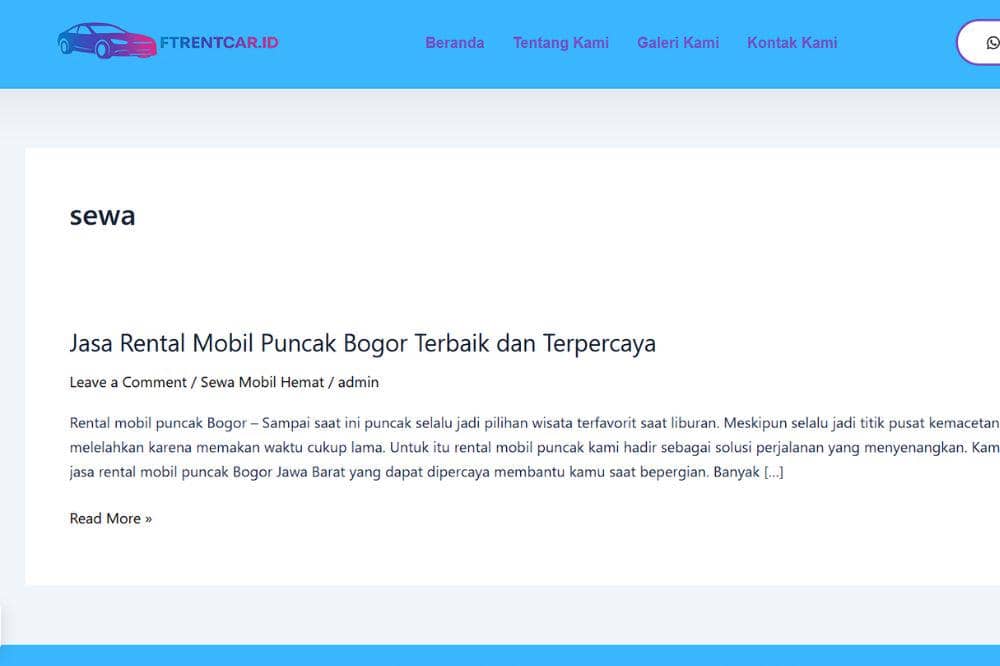The height and width of the screenshot is (666, 1000).
Task: Click the Leave a Comment link
Action: click(127, 382)
